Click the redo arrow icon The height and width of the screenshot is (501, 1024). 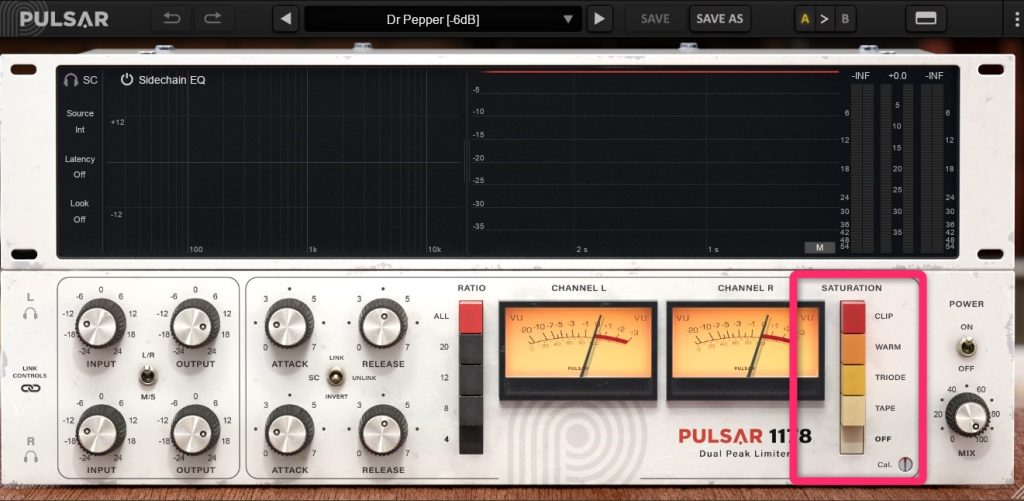(x=212, y=18)
